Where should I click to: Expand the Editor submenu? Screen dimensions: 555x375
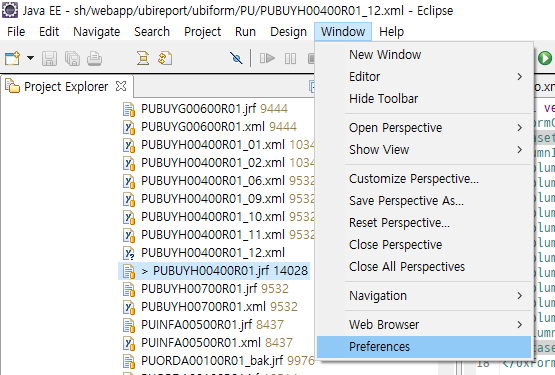[x=424, y=76]
